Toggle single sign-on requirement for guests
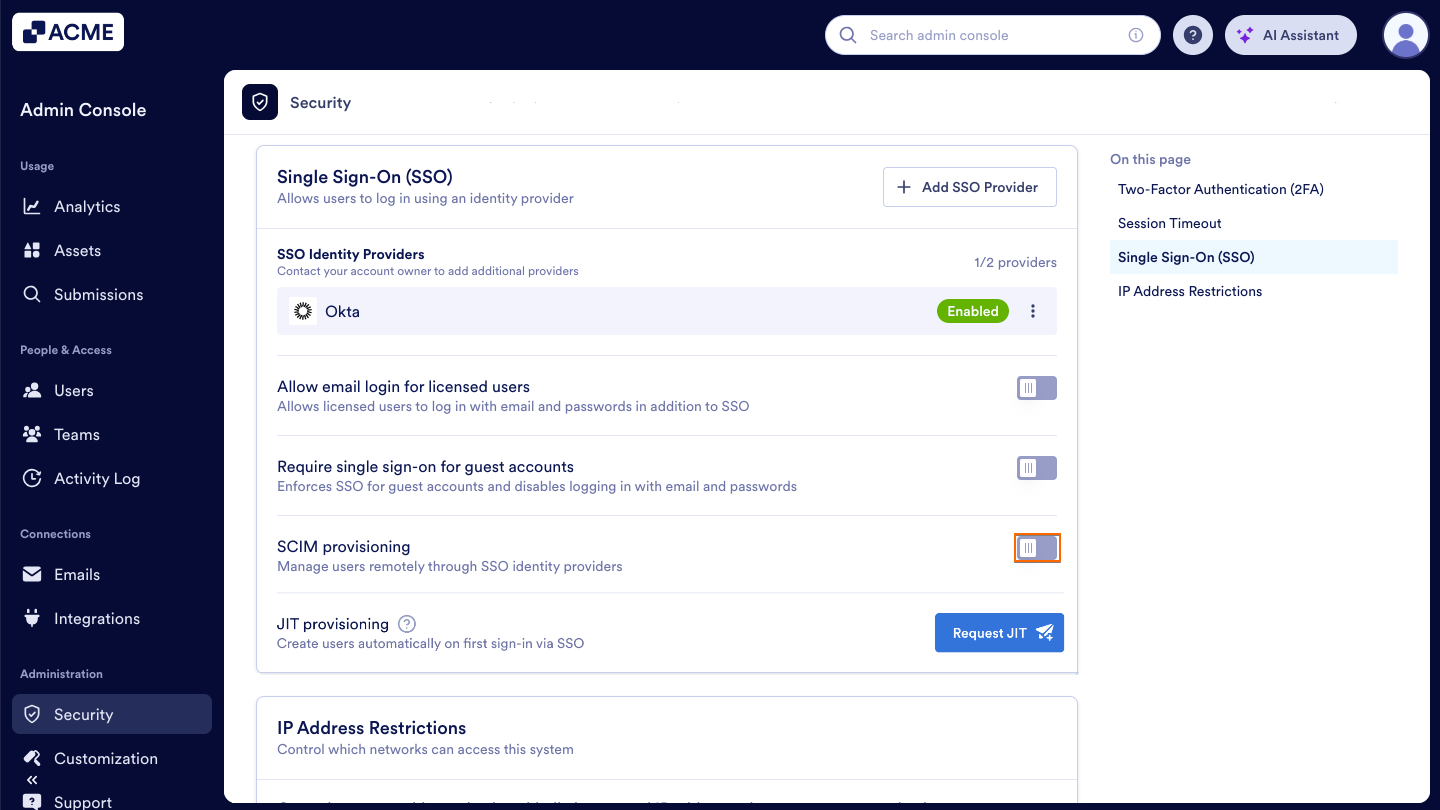1440x810 pixels. click(x=1036, y=467)
